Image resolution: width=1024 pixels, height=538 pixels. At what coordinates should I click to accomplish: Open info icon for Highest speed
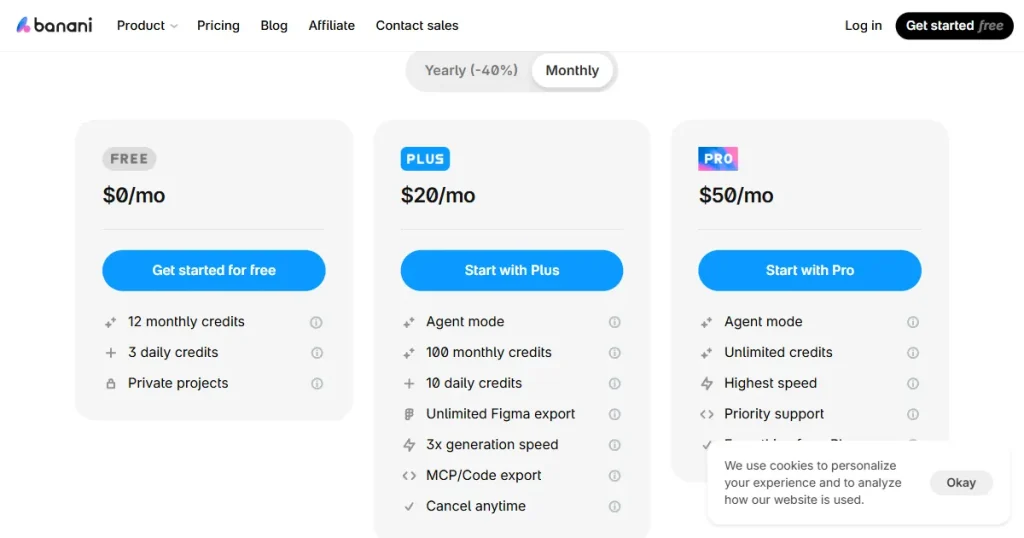(x=913, y=383)
